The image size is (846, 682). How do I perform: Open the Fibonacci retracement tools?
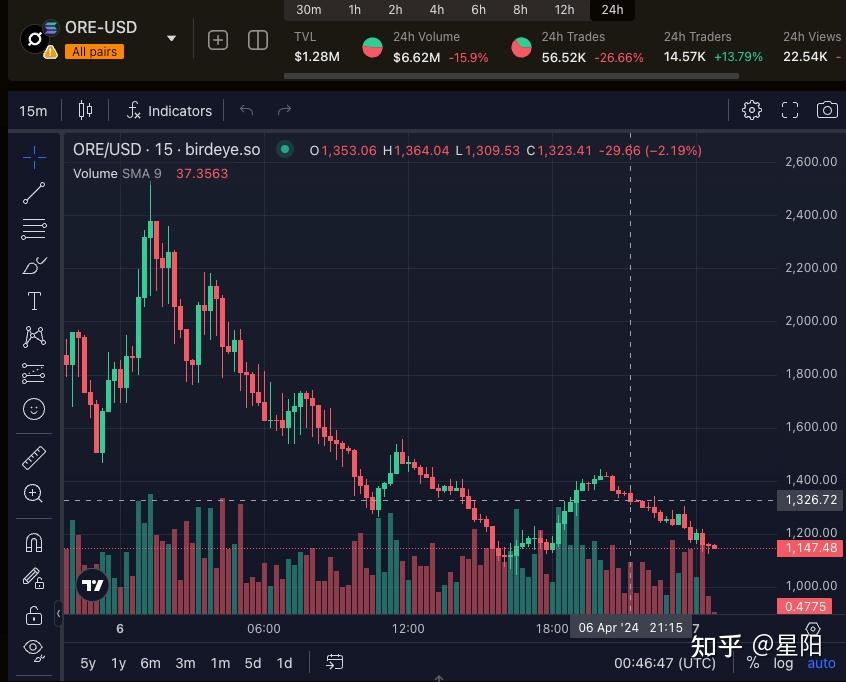coord(34,229)
